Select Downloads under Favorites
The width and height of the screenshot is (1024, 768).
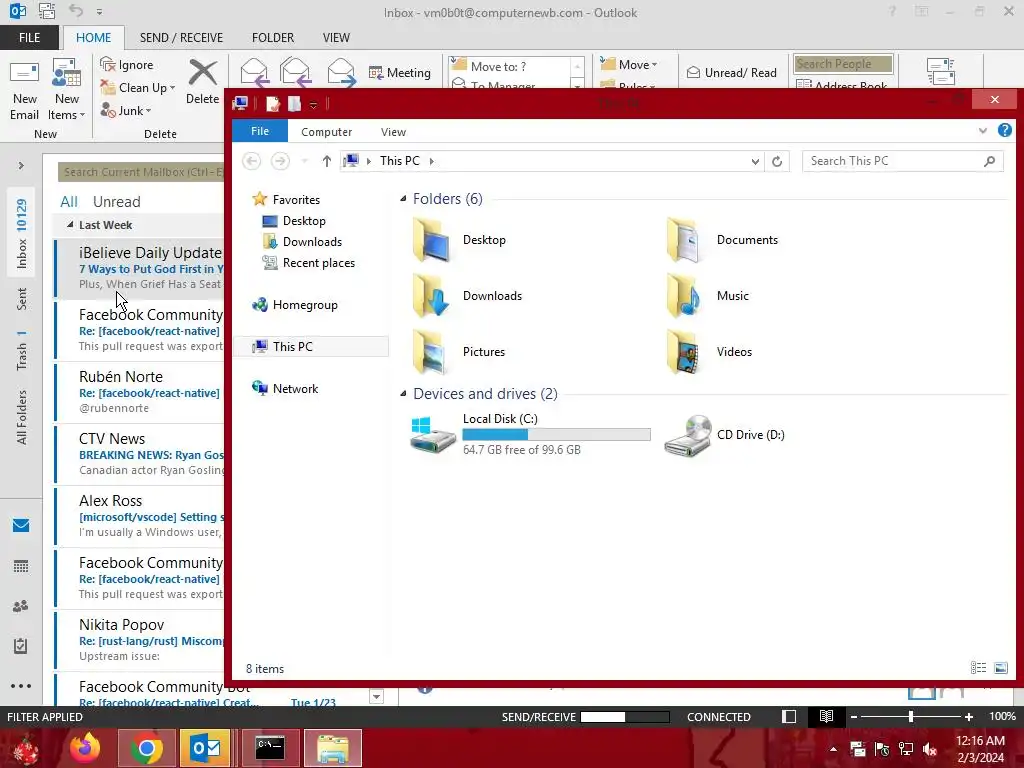[x=303, y=242]
